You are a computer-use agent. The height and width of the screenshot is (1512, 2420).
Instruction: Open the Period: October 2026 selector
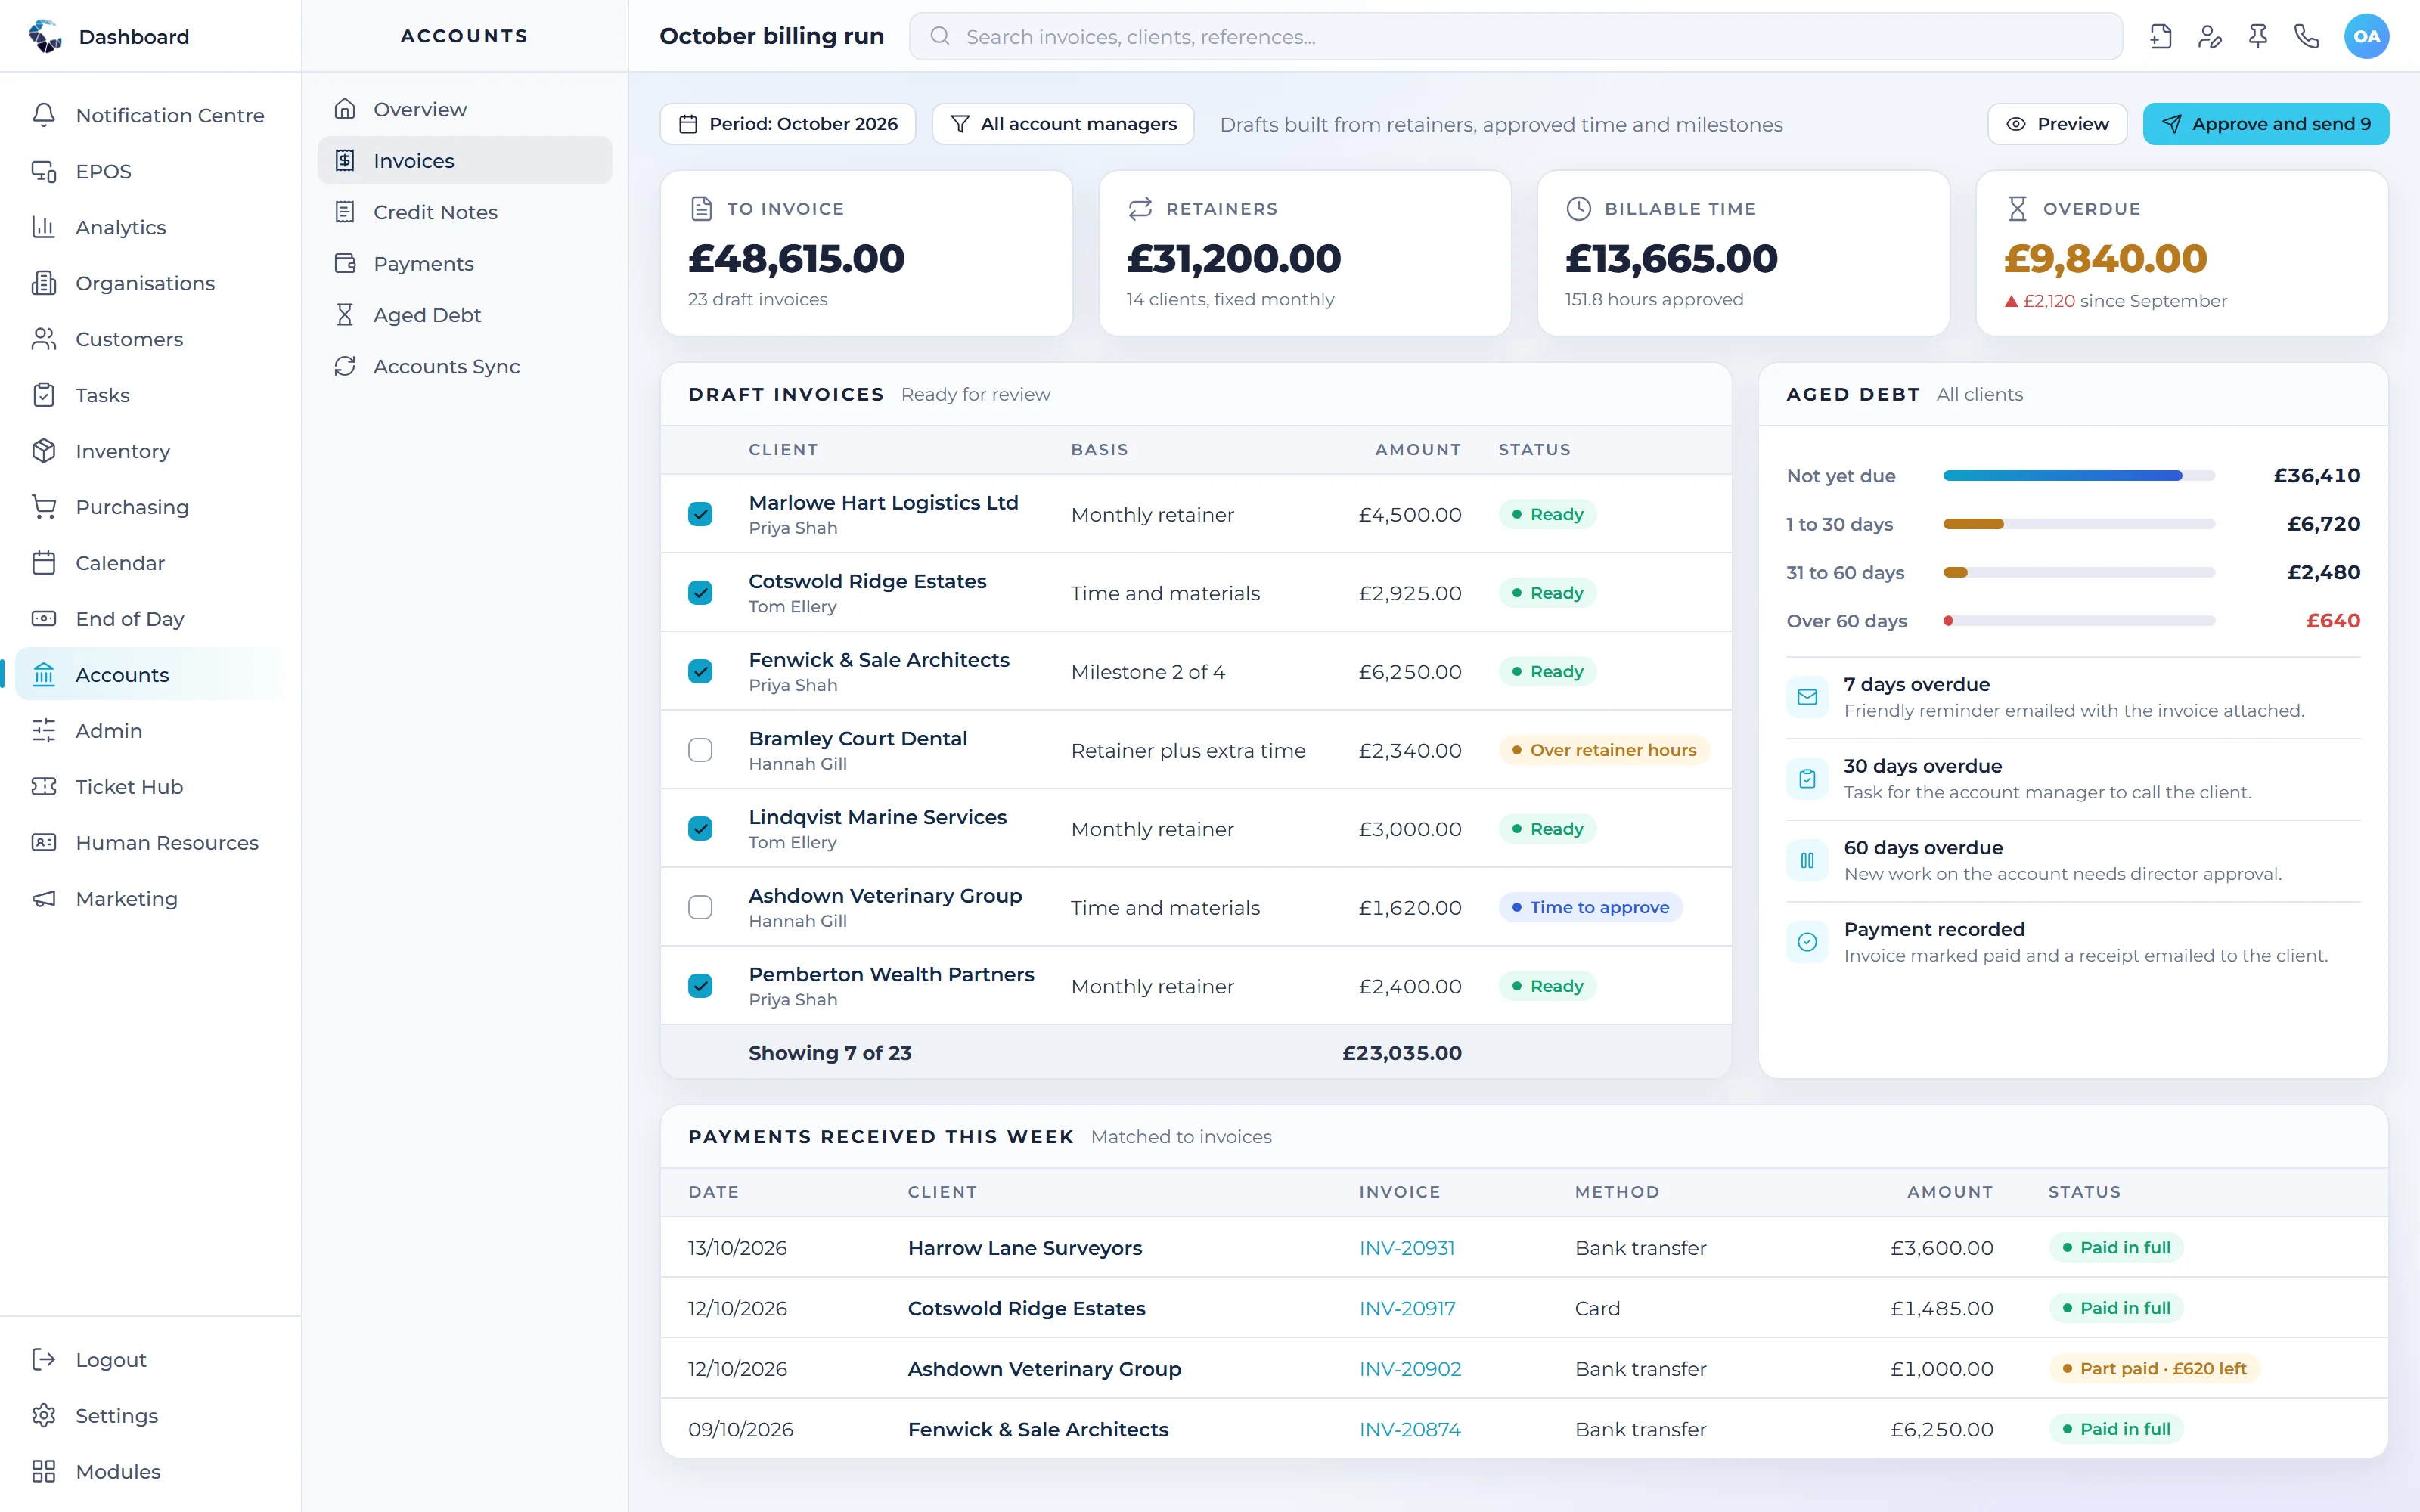tap(788, 124)
